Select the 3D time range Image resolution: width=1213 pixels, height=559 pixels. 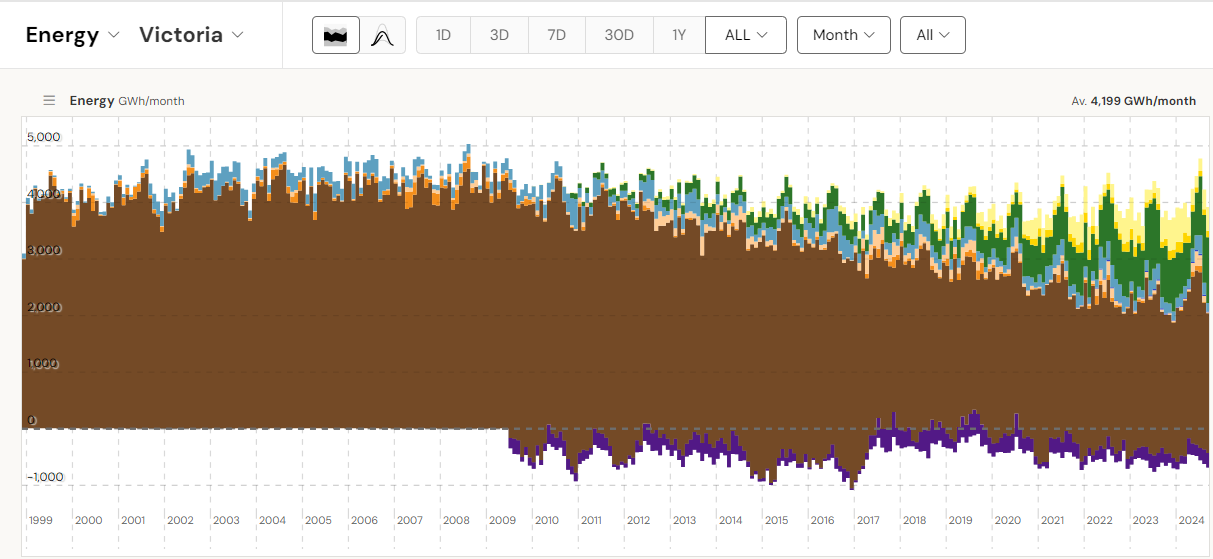point(499,35)
